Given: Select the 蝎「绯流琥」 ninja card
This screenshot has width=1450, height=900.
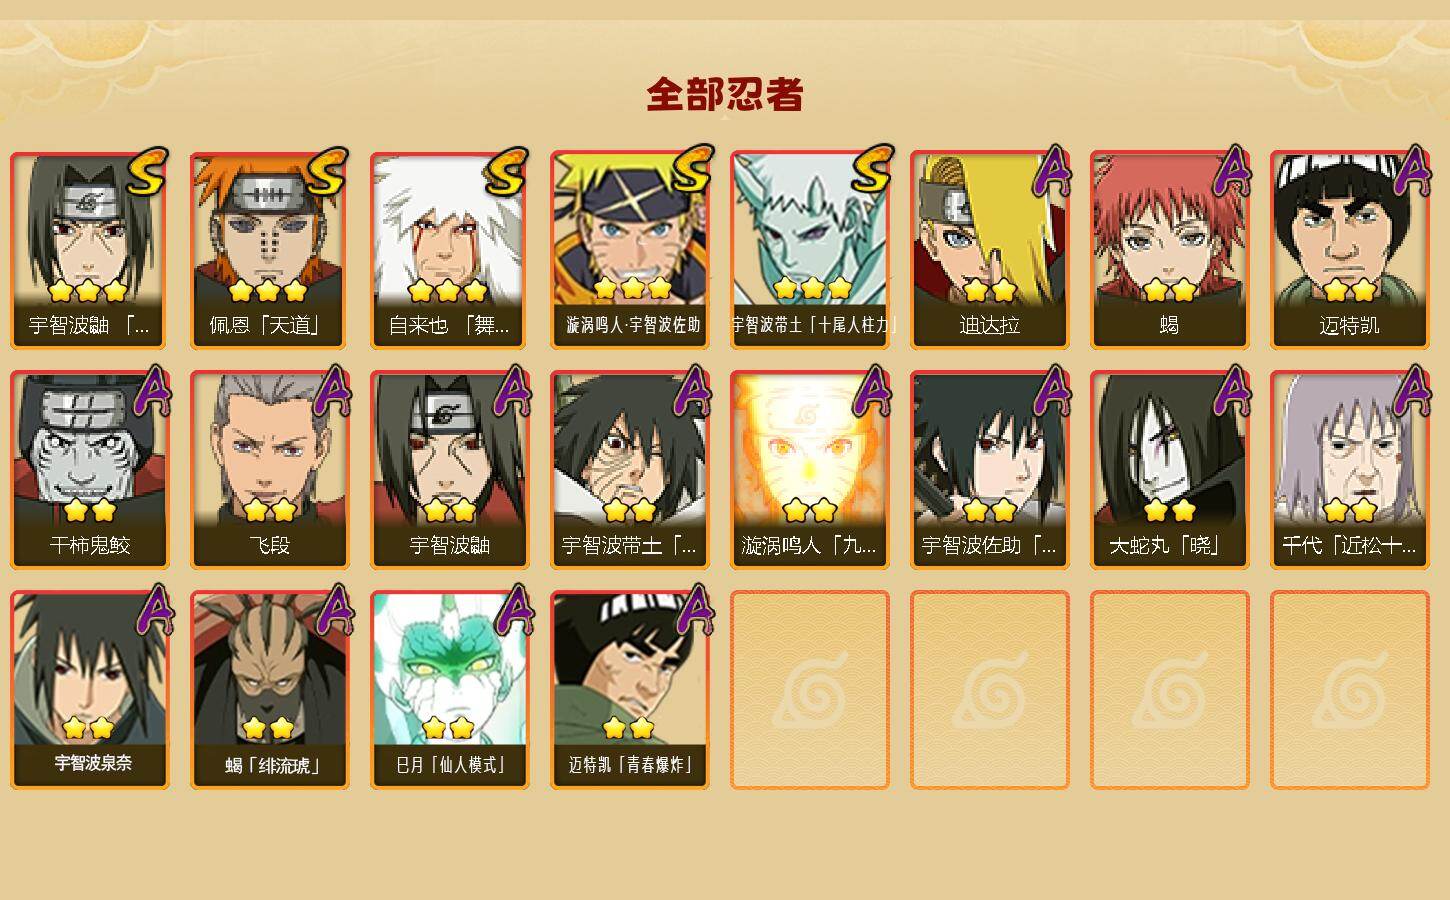Looking at the screenshot, I should pyautogui.click(x=269, y=690).
